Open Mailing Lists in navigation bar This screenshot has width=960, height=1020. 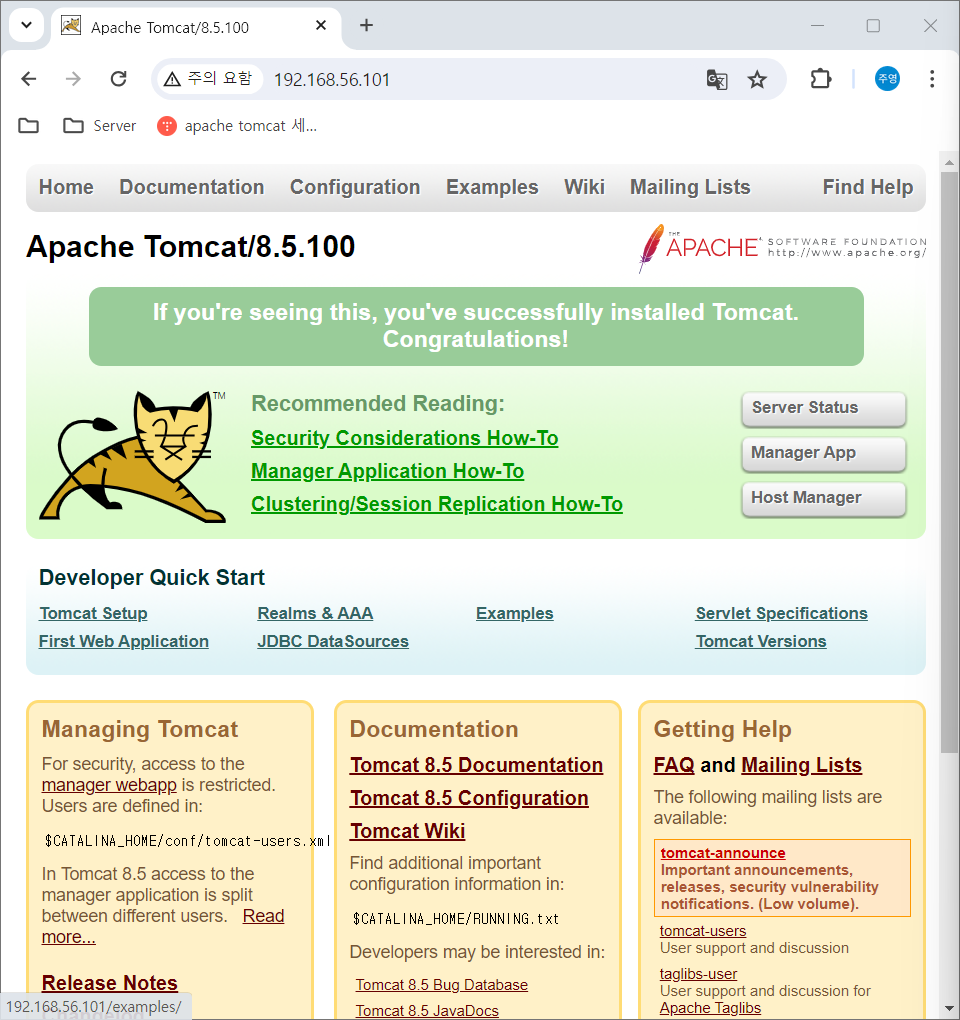(690, 187)
